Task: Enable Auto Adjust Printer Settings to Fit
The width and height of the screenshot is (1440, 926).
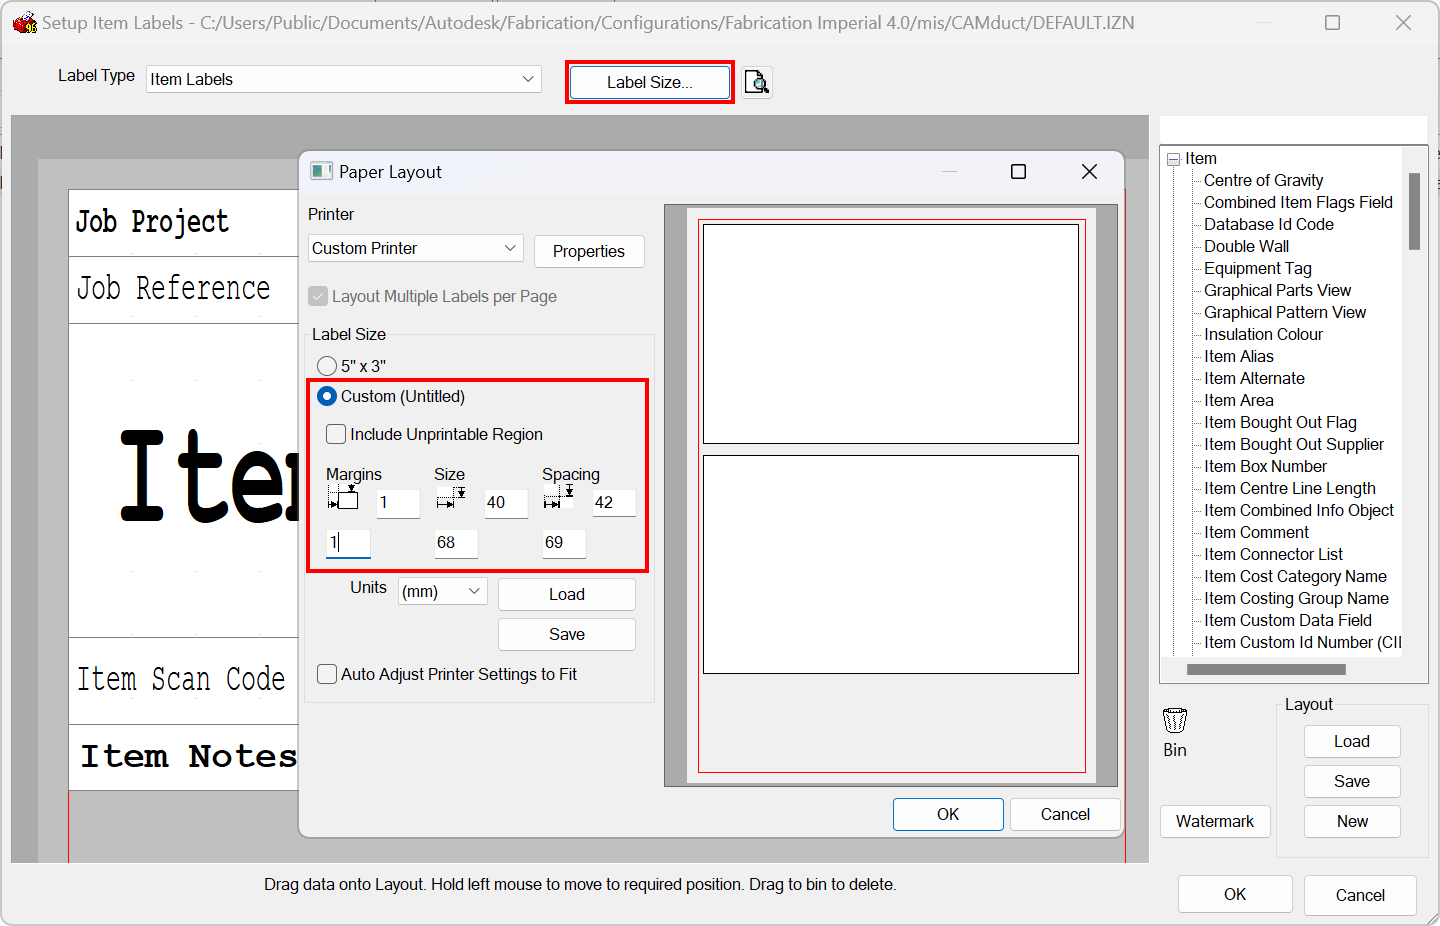Action: 326,674
